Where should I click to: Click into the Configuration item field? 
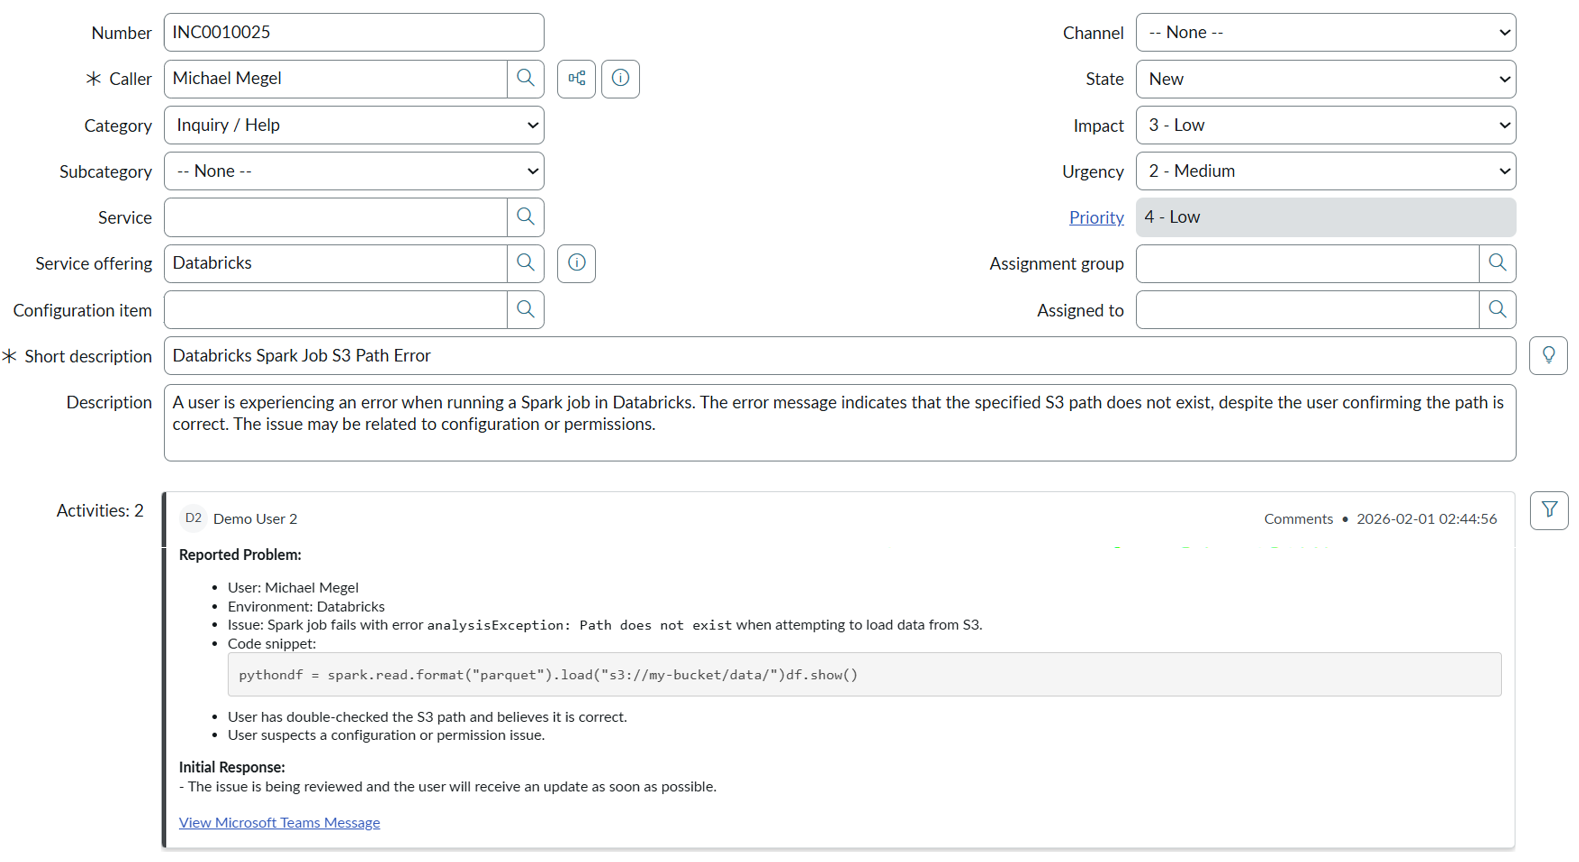point(336,310)
